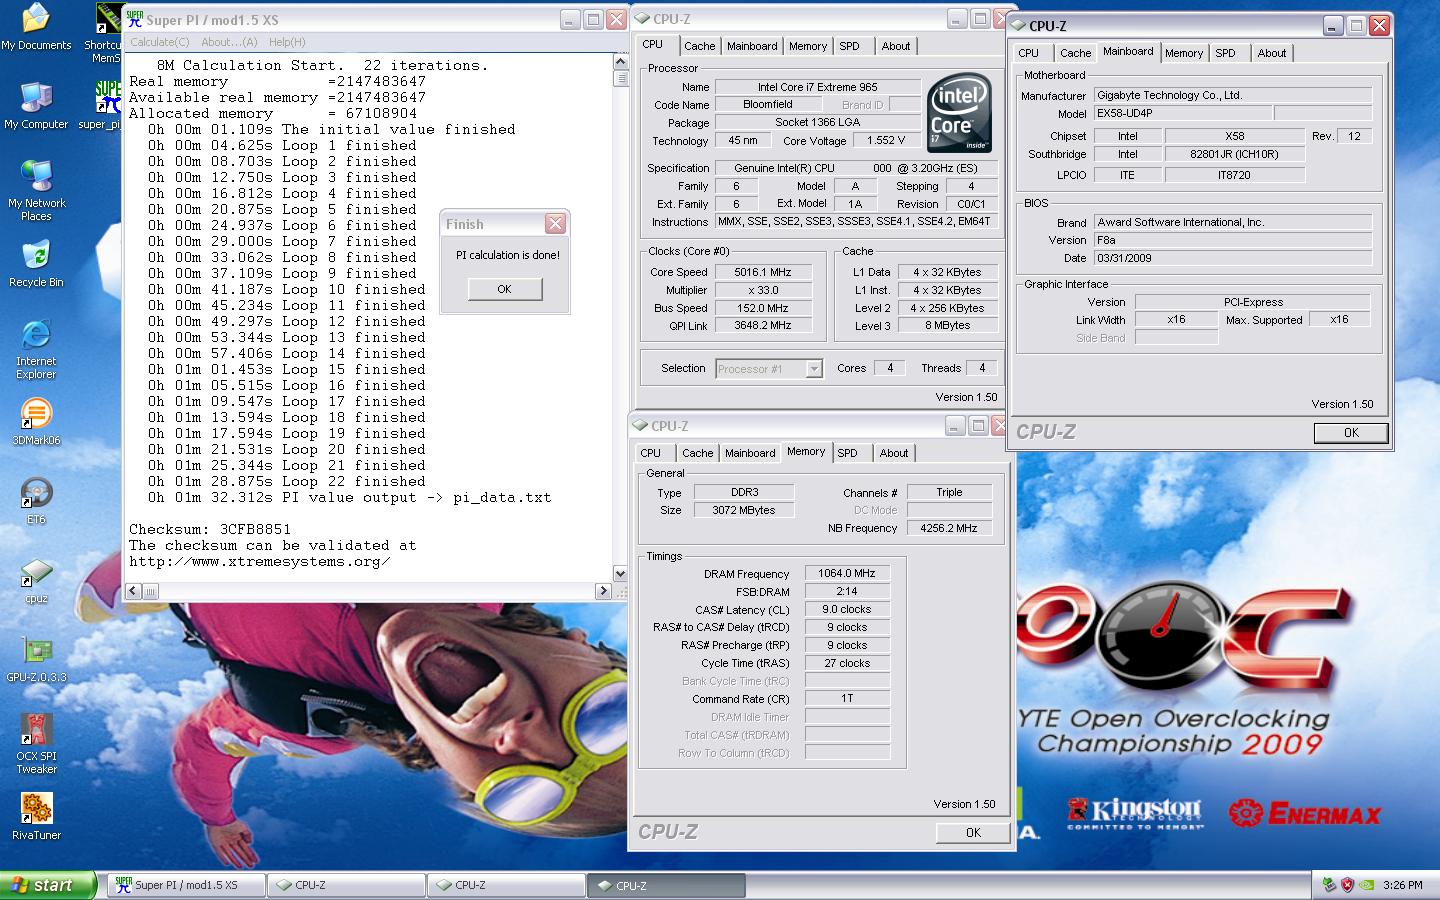This screenshot has width=1440, height=900.
Task: Select About tab in Mainboard CPU-Z window
Action: 1272,53
